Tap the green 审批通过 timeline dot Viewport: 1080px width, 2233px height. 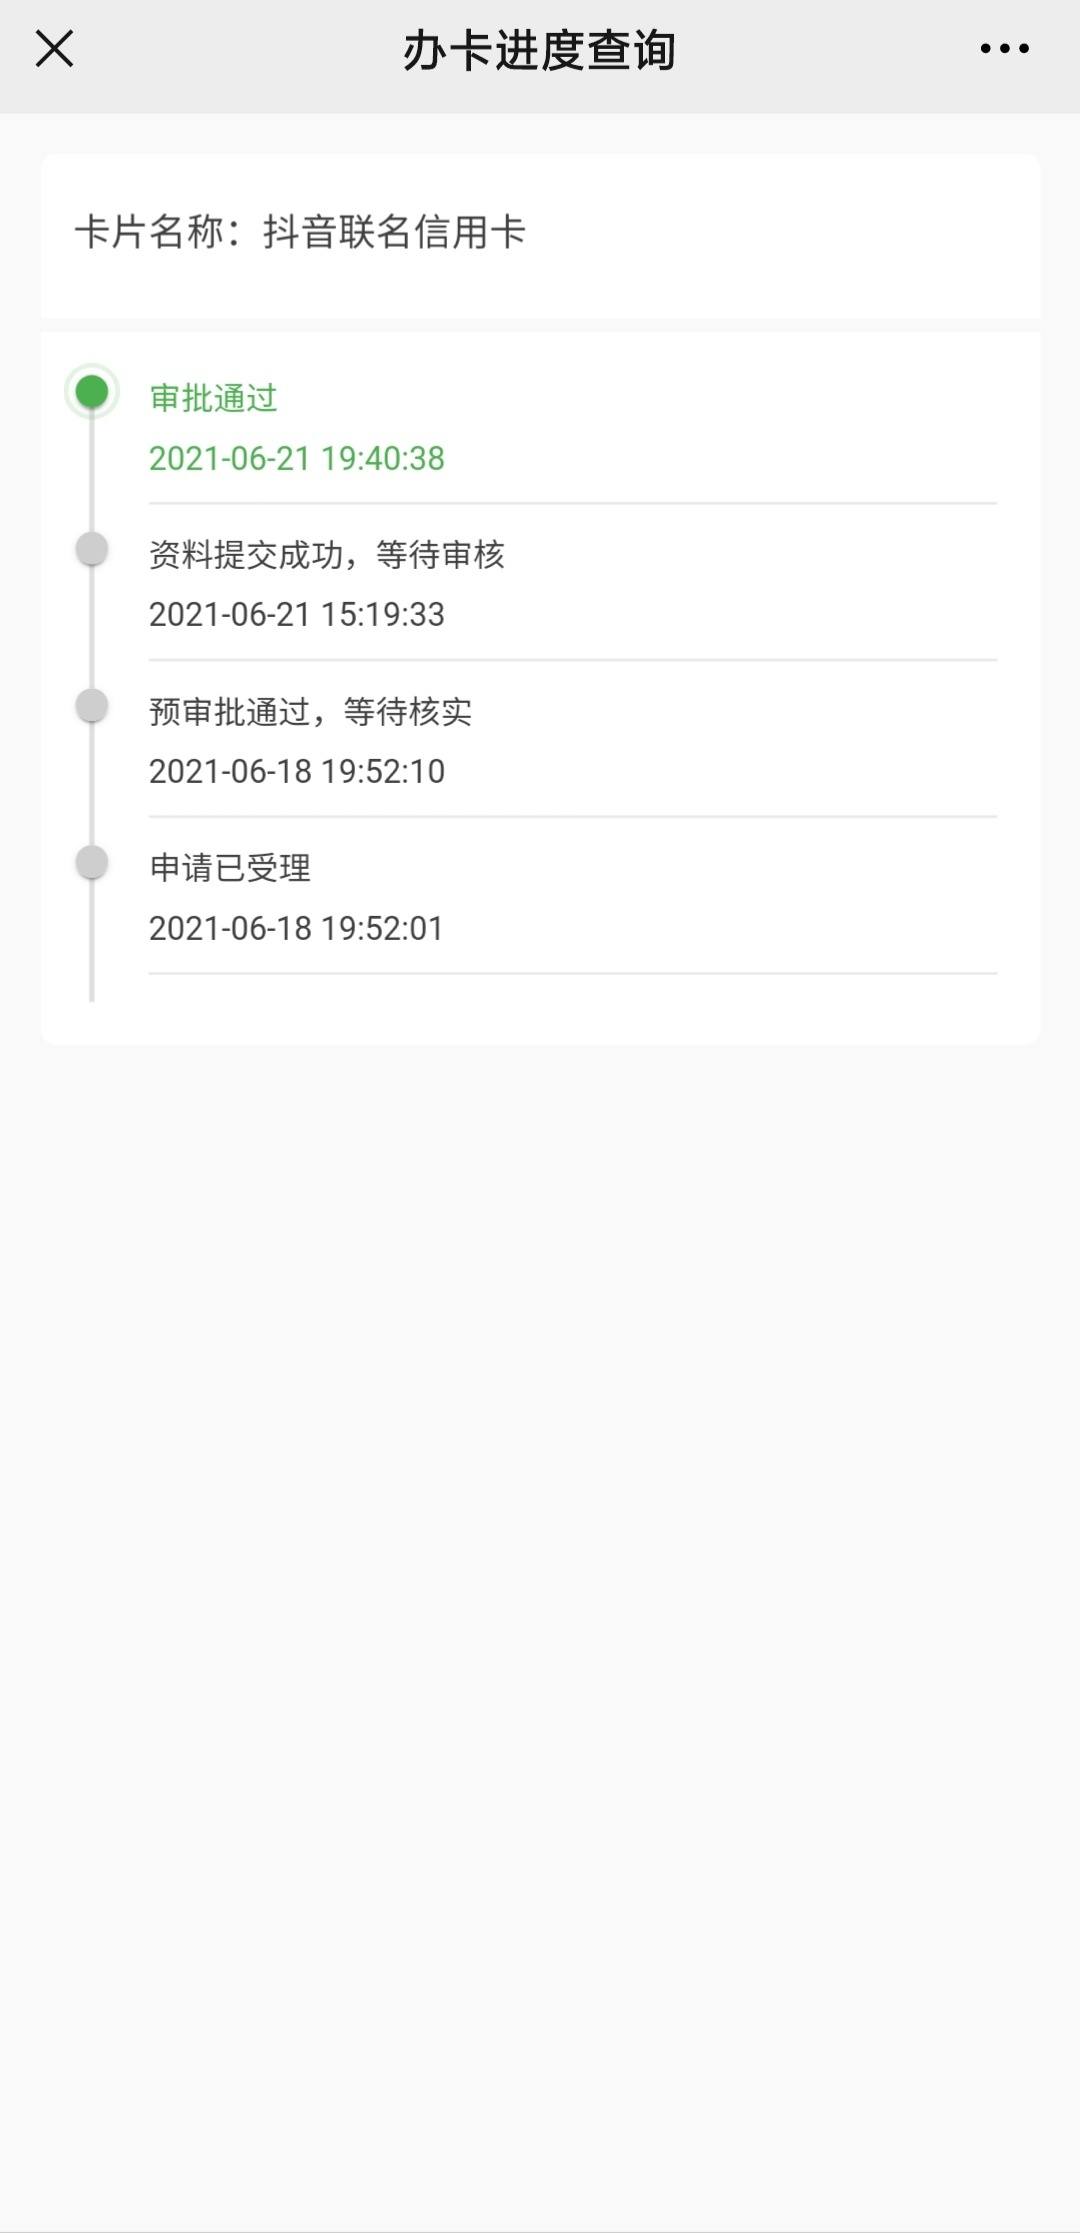(x=92, y=391)
